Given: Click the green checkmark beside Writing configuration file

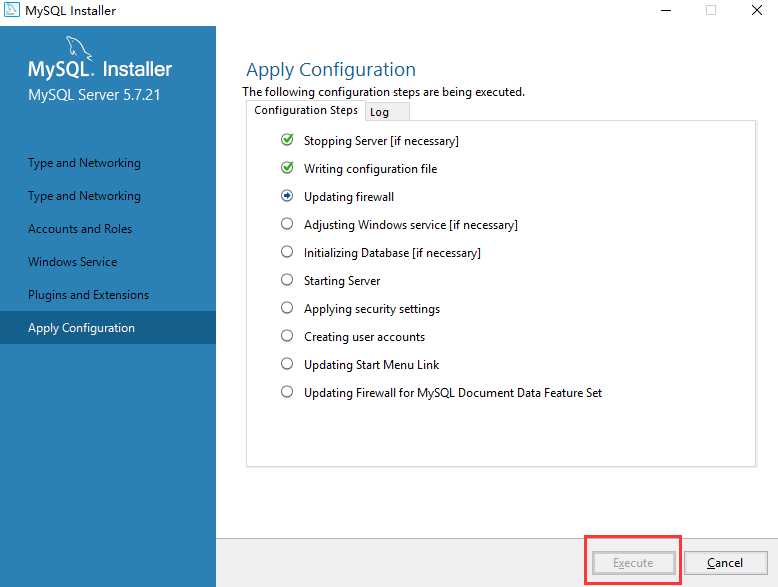Looking at the screenshot, I should pos(287,168).
